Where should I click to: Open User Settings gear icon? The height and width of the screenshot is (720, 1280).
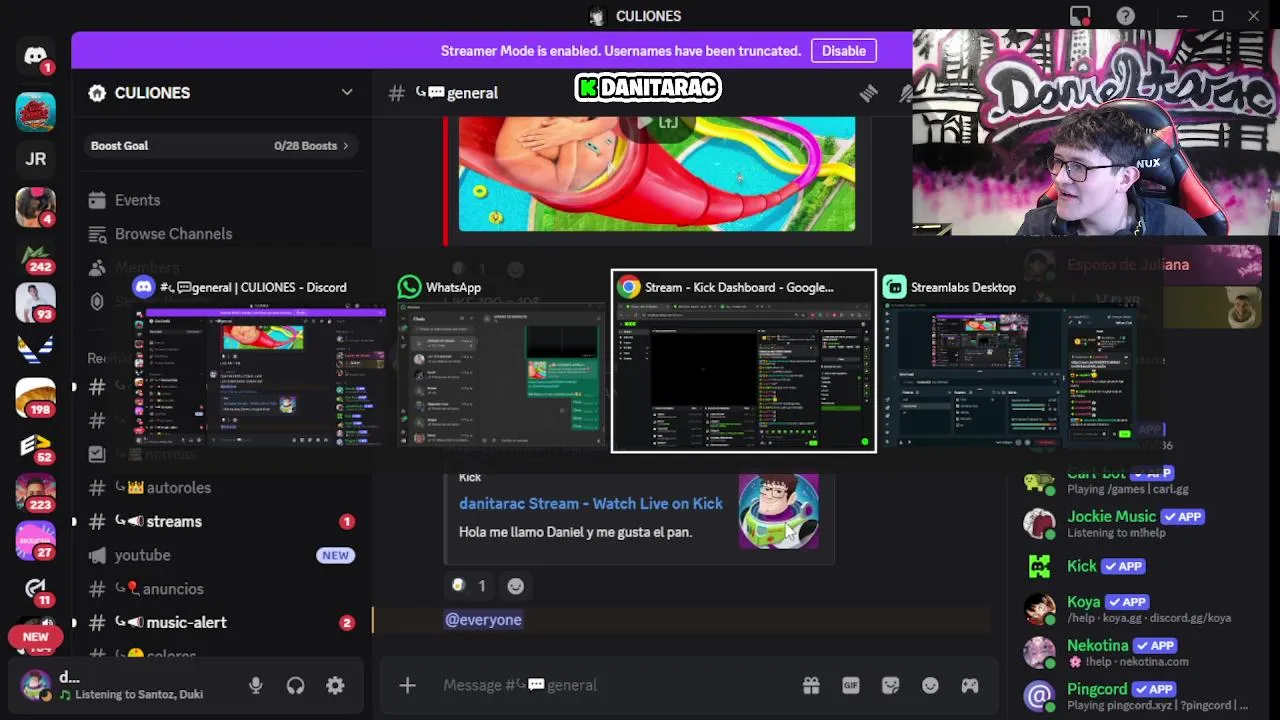[335, 685]
